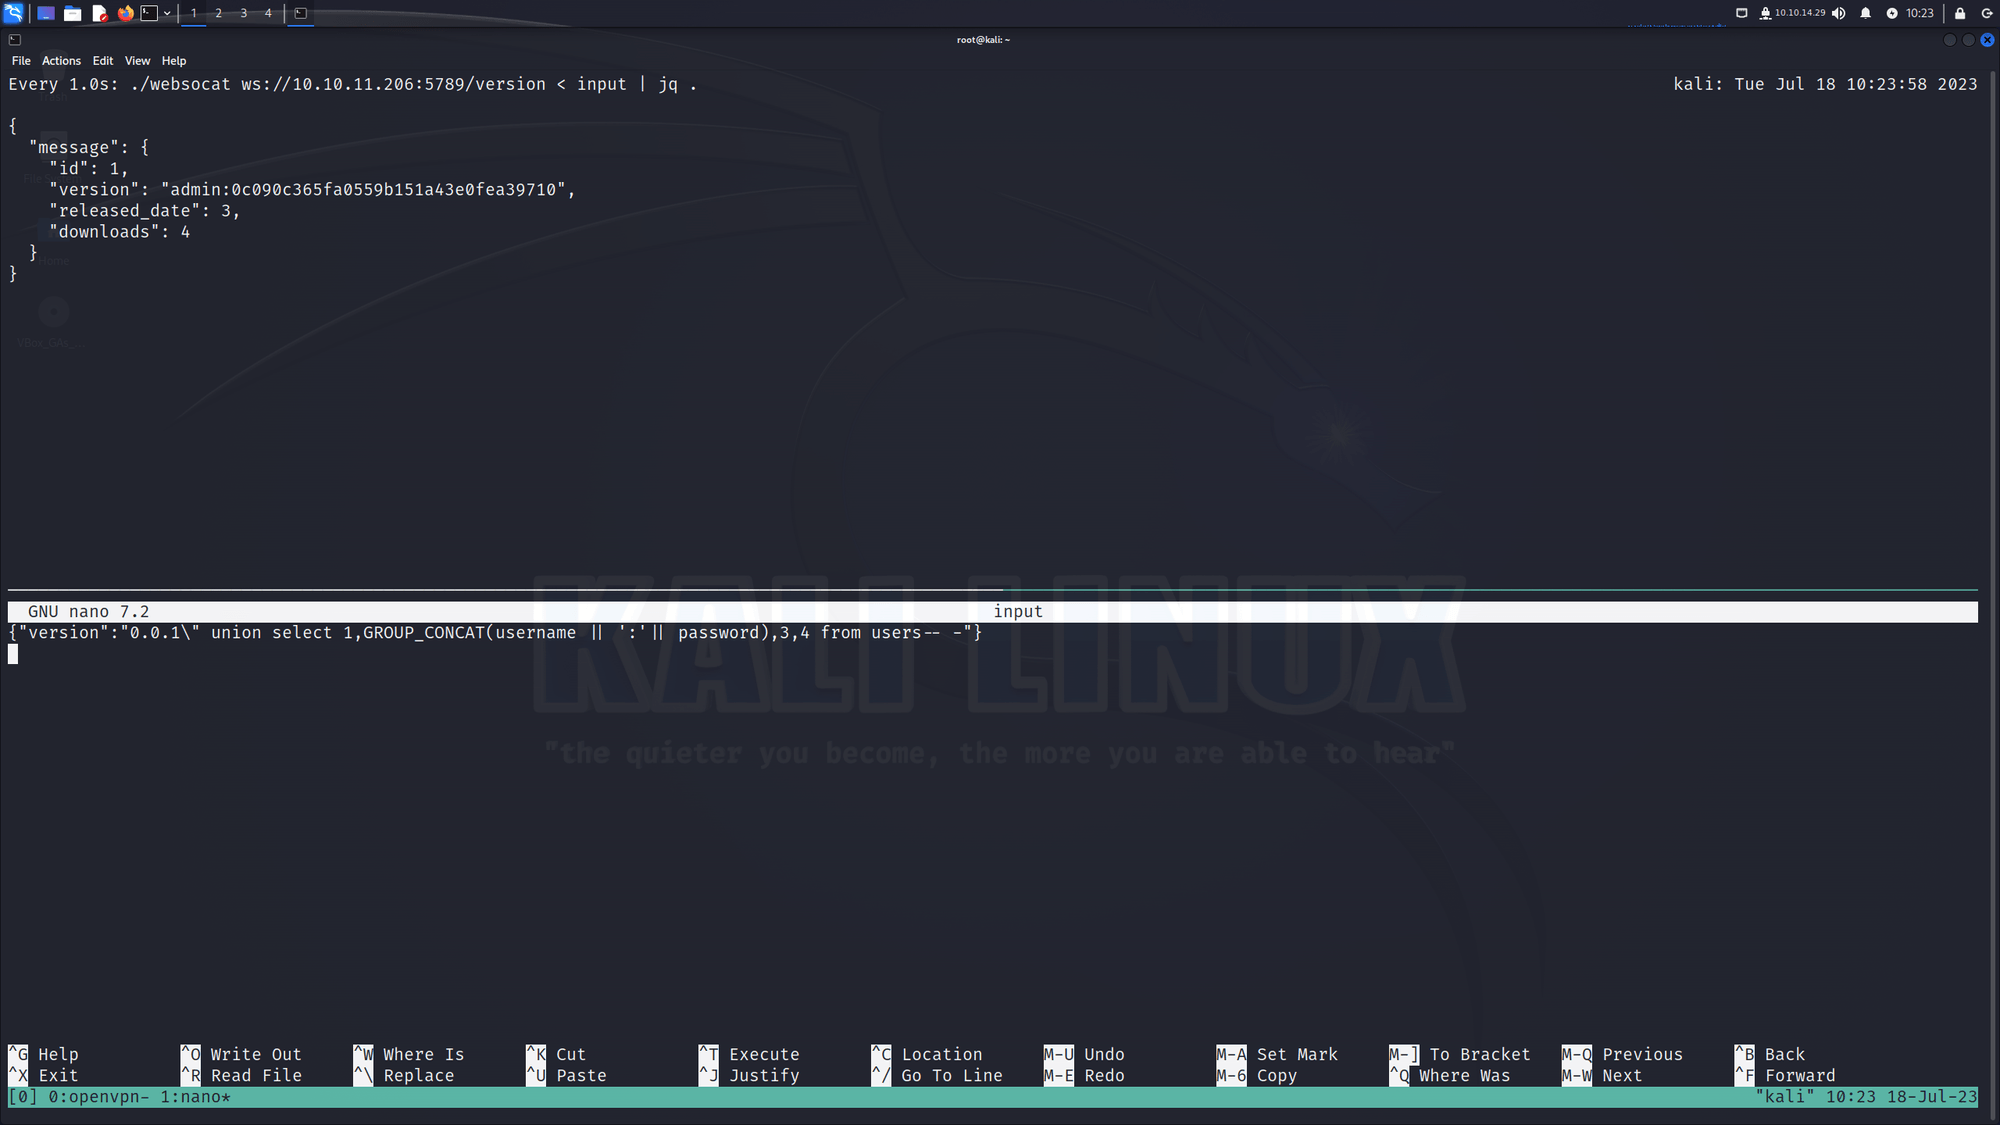Image resolution: width=2000 pixels, height=1125 pixels.
Task: Open the Kali applications menu
Action: point(13,13)
